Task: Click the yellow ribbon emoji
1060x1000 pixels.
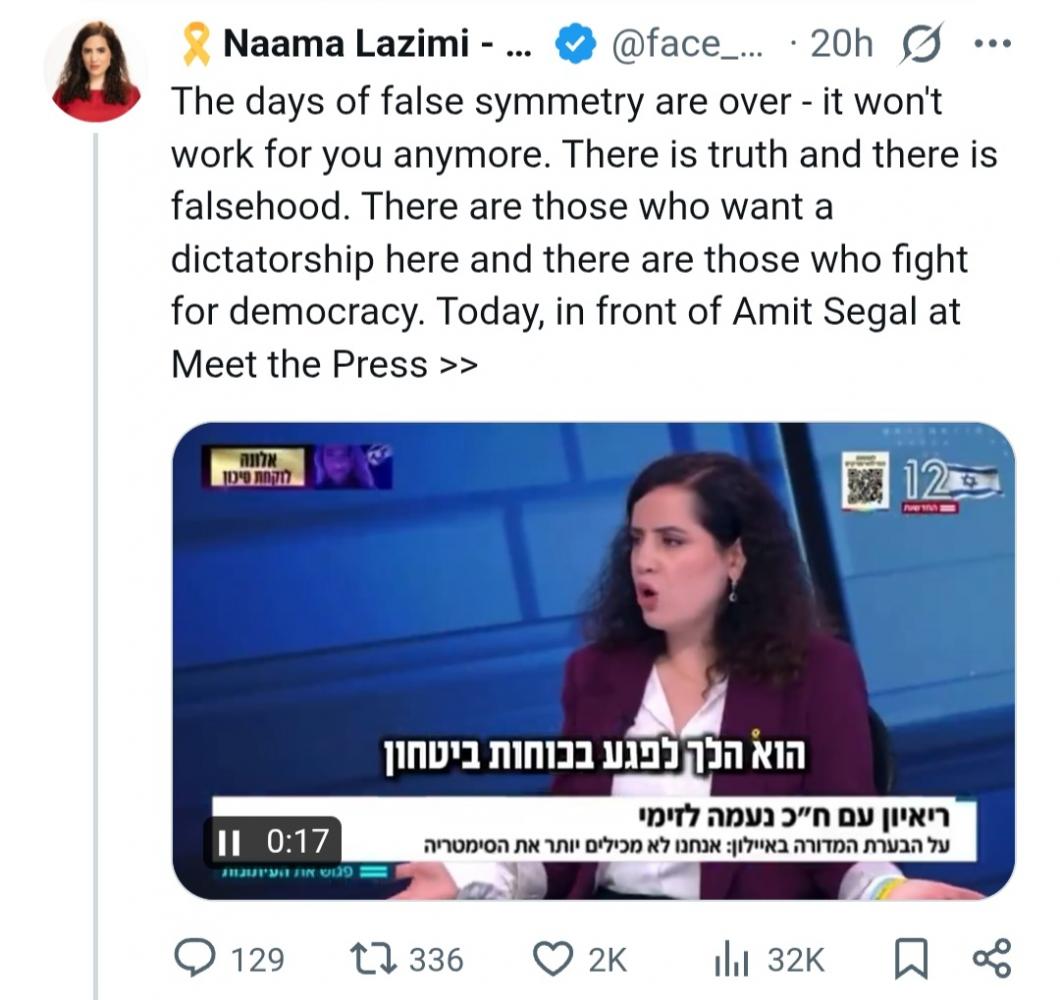Action: point(195,45)
